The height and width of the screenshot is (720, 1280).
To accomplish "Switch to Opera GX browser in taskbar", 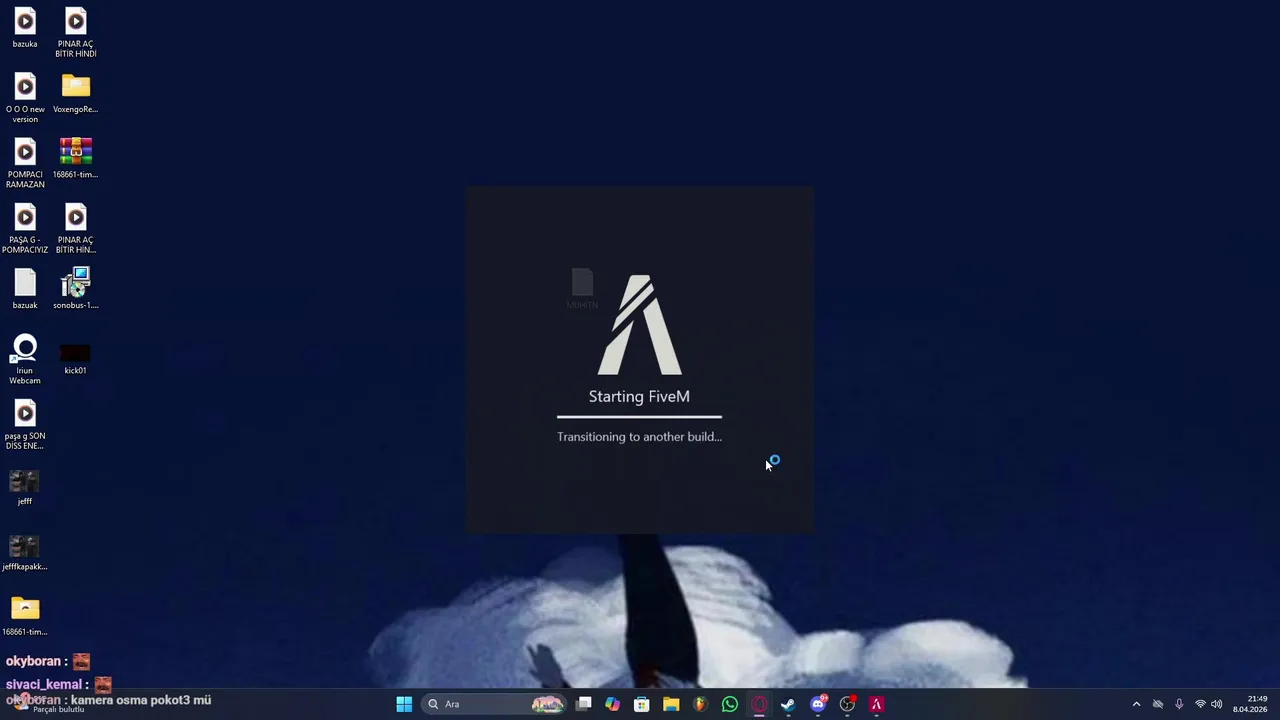I will (x=759, y=704).
